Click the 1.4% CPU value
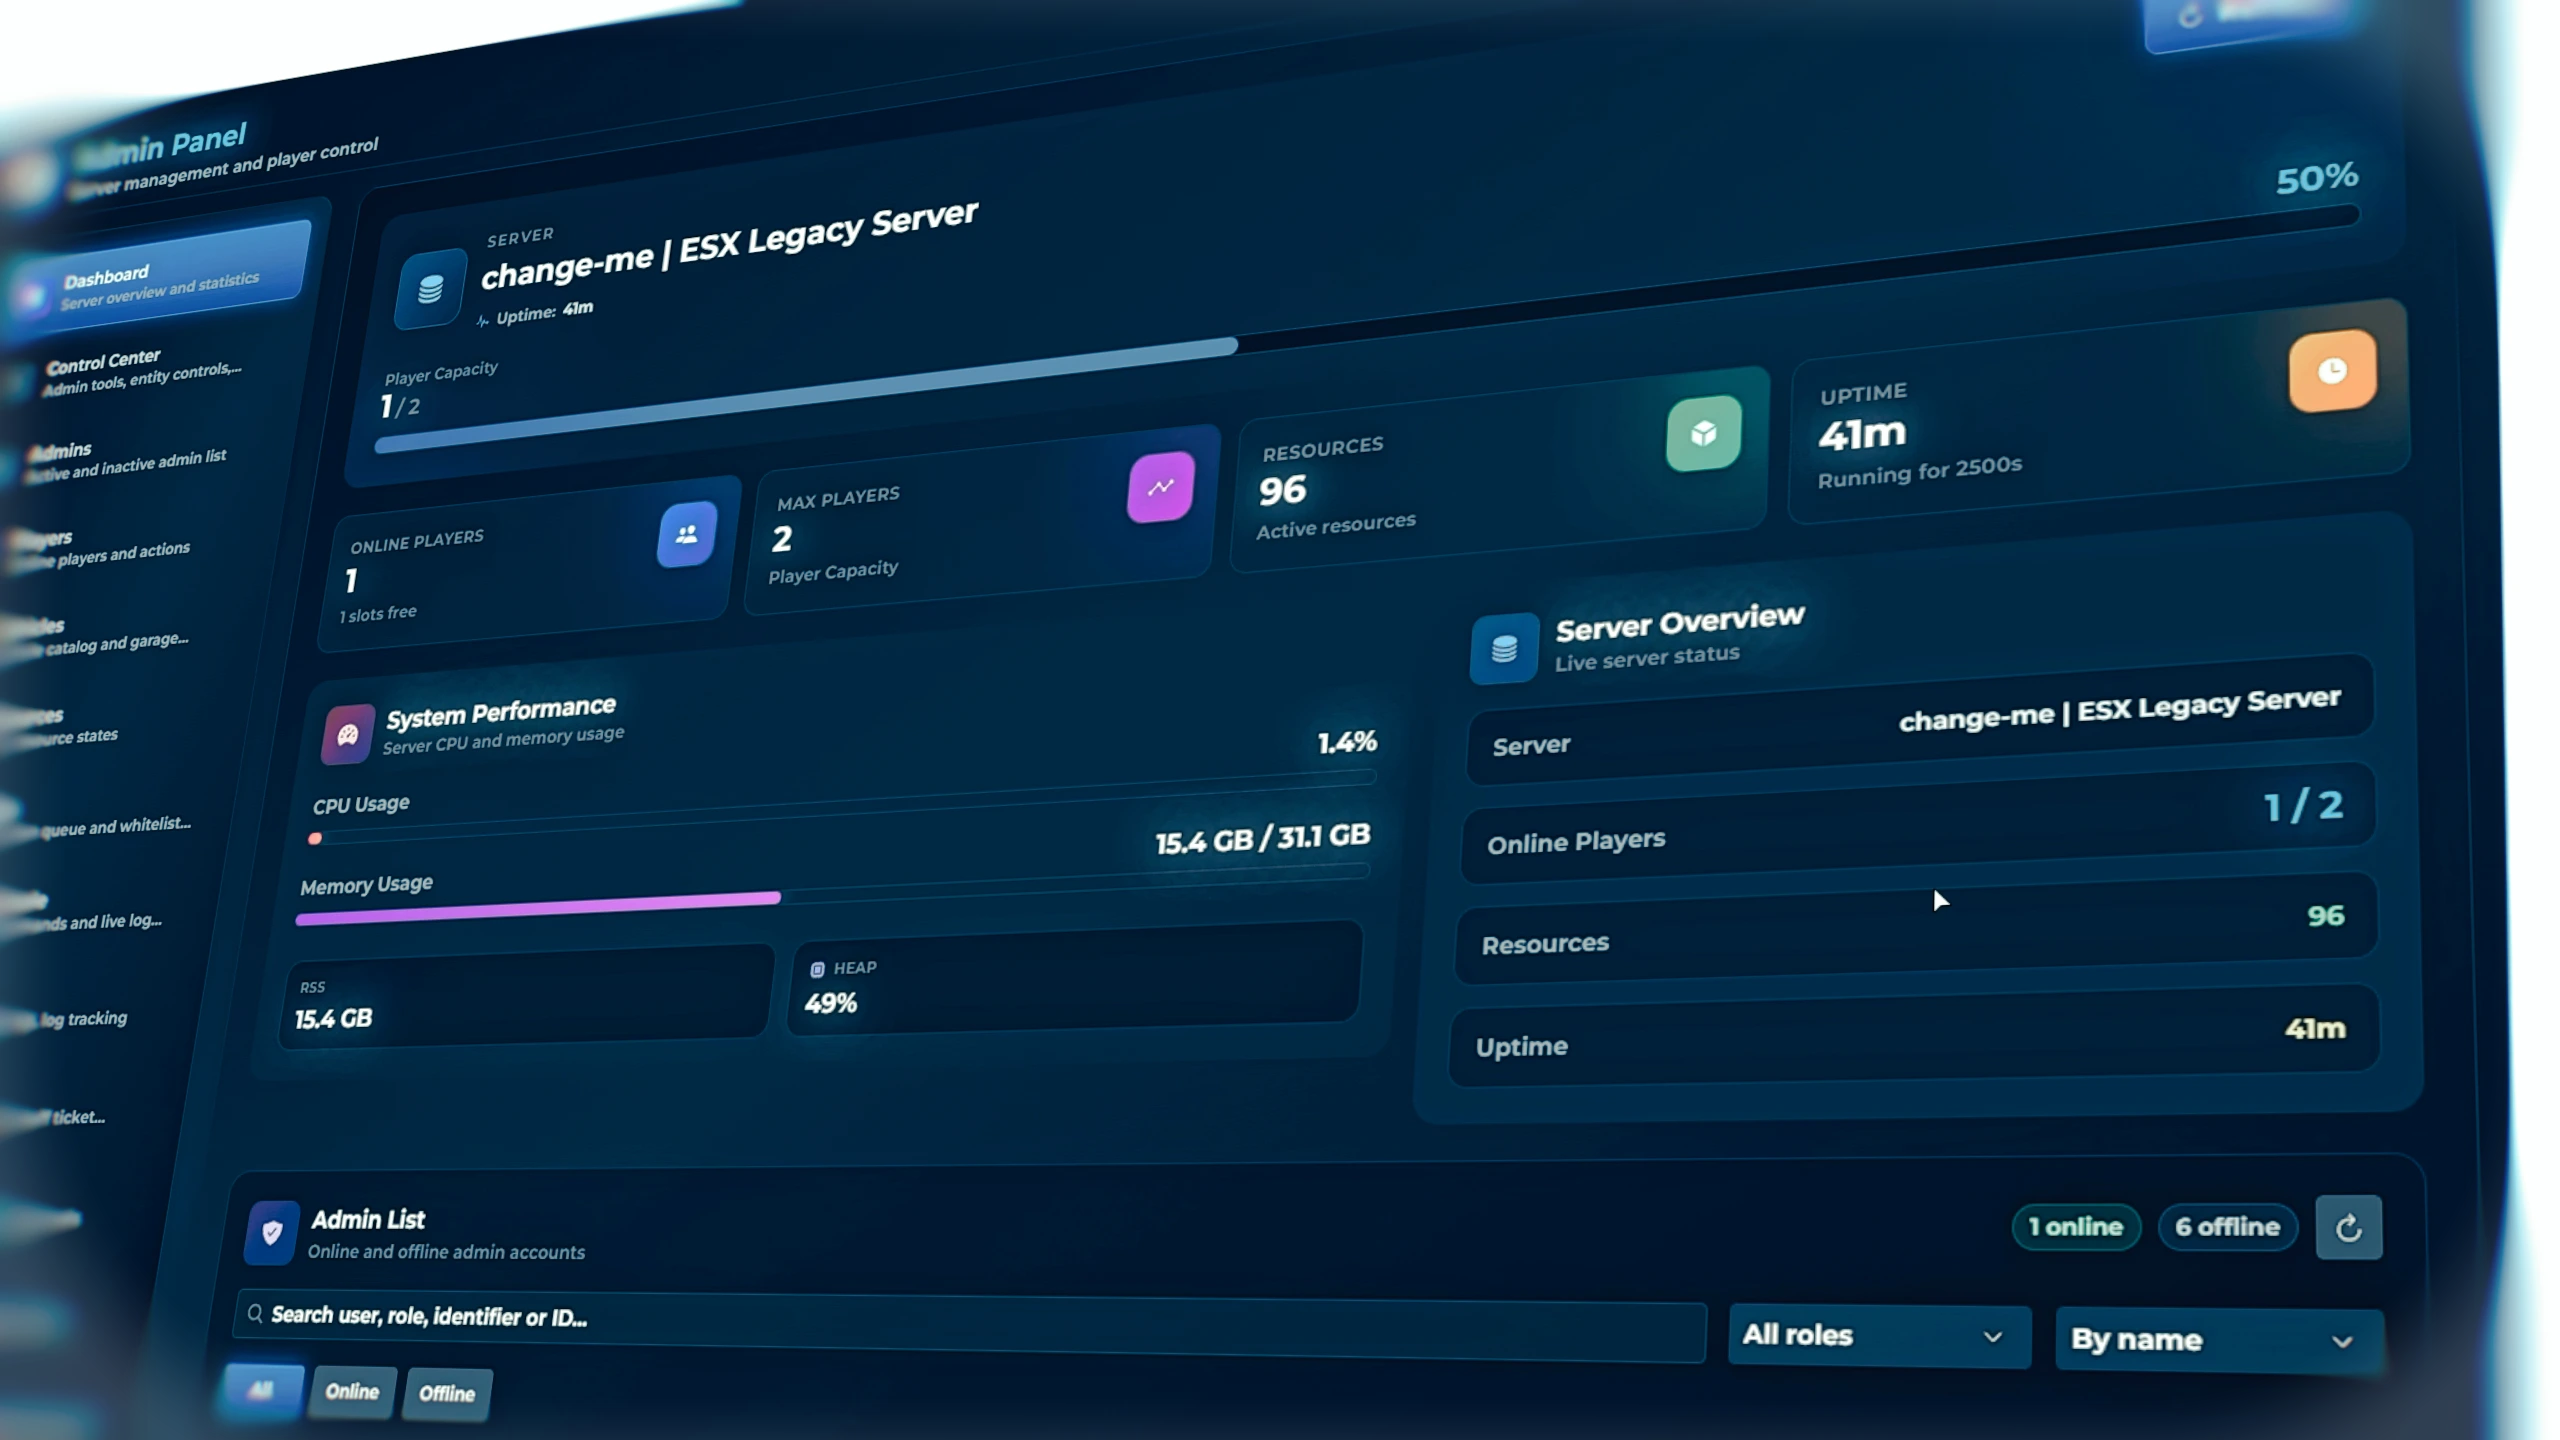Screen dimensions: 2560x1440 click(x=1347, y=742)
